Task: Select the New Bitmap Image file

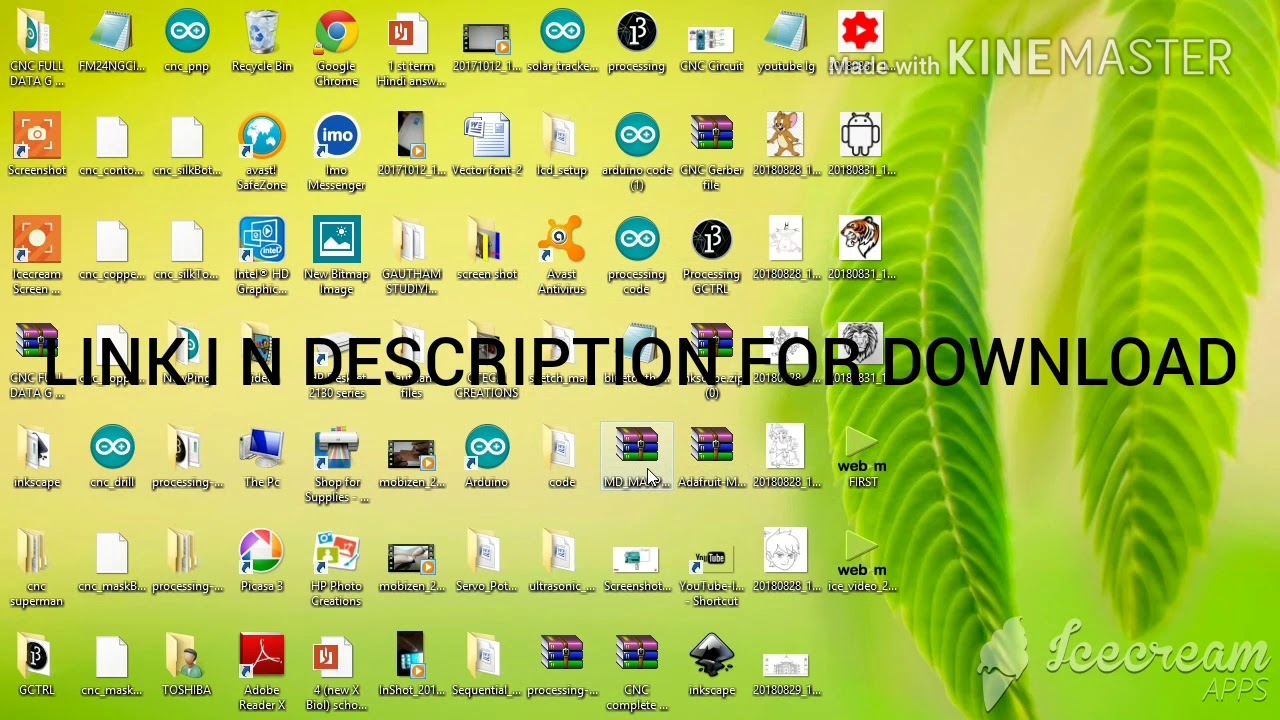Action: tap(337, 257)
